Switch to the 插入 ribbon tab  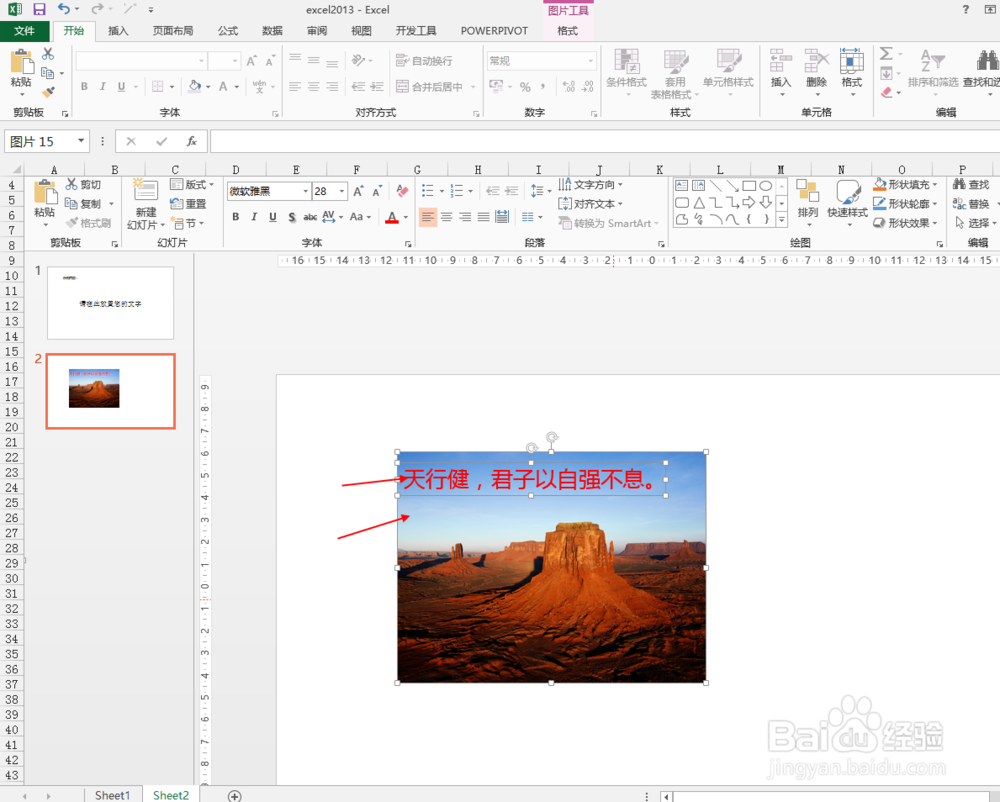click(118, 30)
